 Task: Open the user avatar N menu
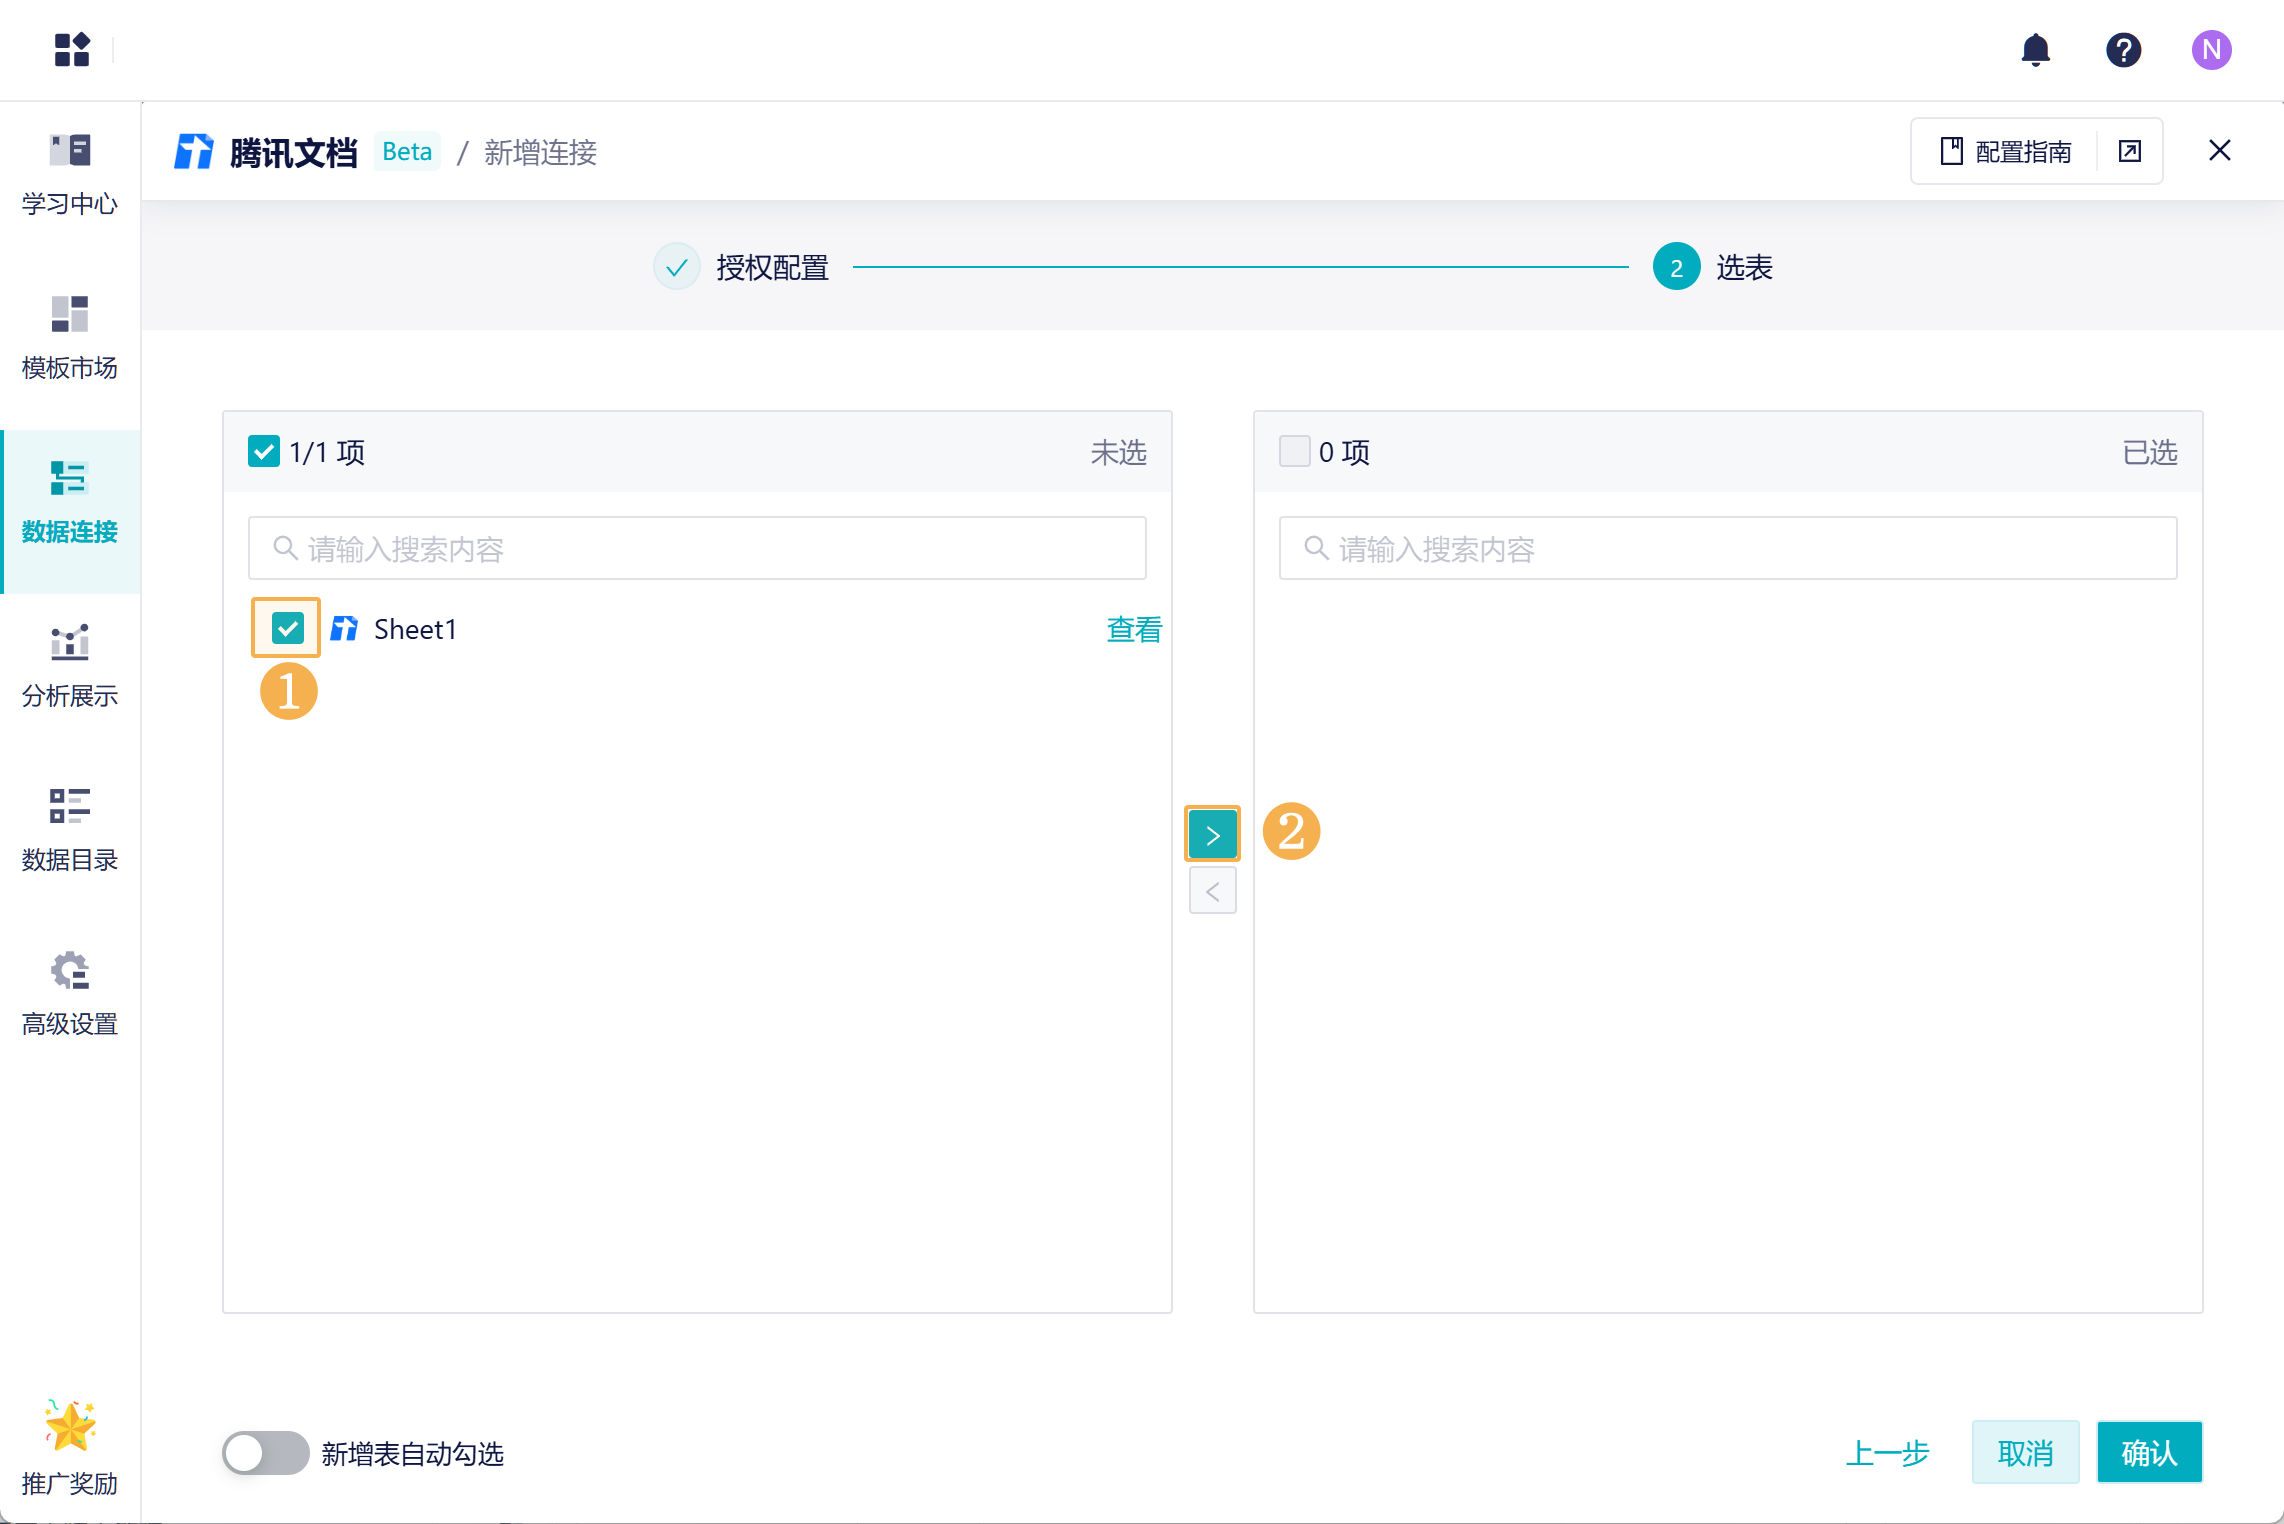[2211, 50]
